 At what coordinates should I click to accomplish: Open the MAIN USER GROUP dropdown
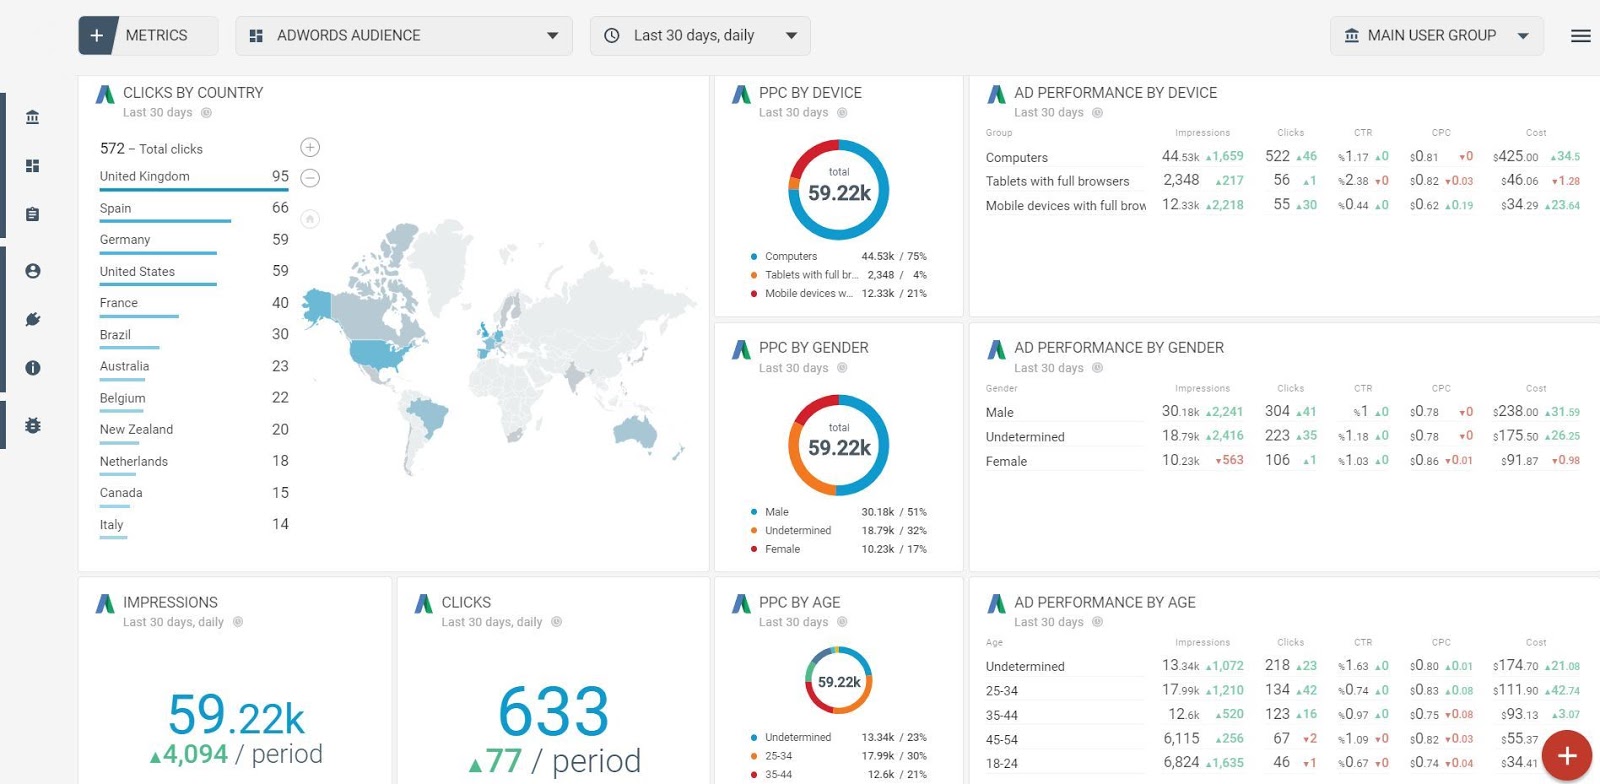click(1436, 35)
